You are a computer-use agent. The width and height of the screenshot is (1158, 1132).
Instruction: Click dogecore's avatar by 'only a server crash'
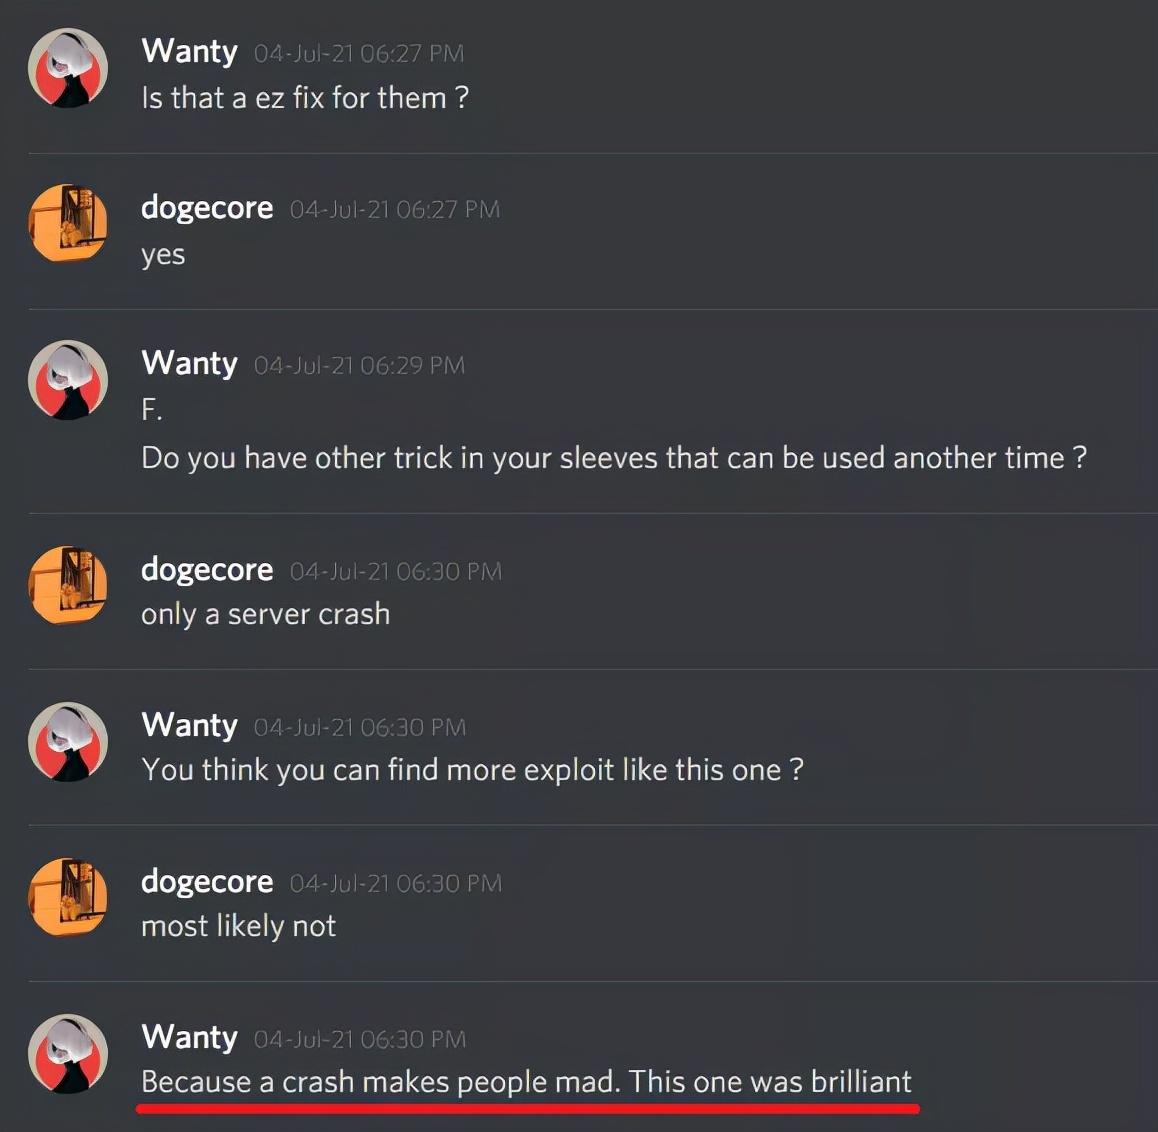click(68, 585)
